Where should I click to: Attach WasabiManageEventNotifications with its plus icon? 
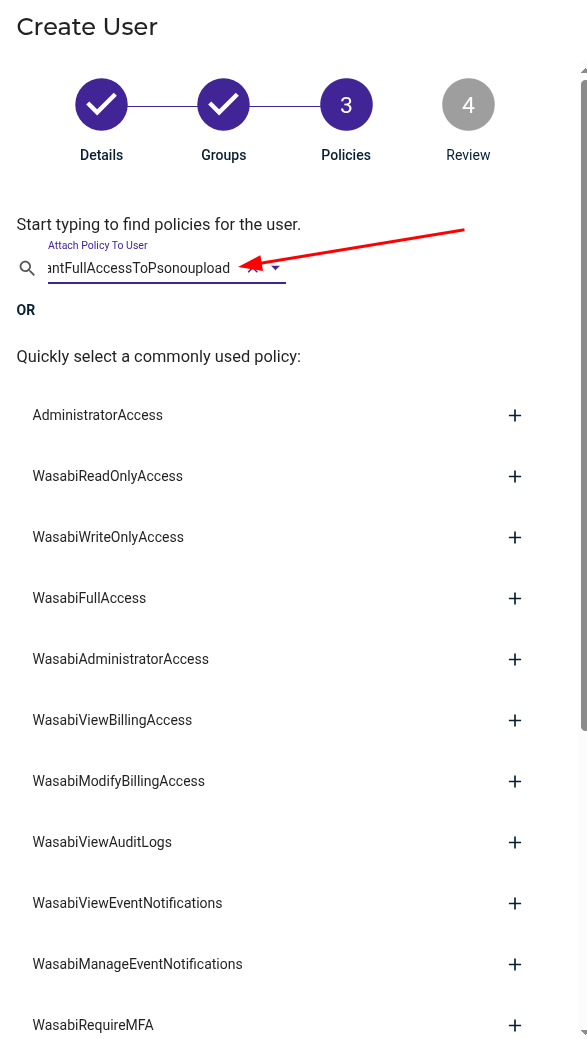(x=515, y=964)
